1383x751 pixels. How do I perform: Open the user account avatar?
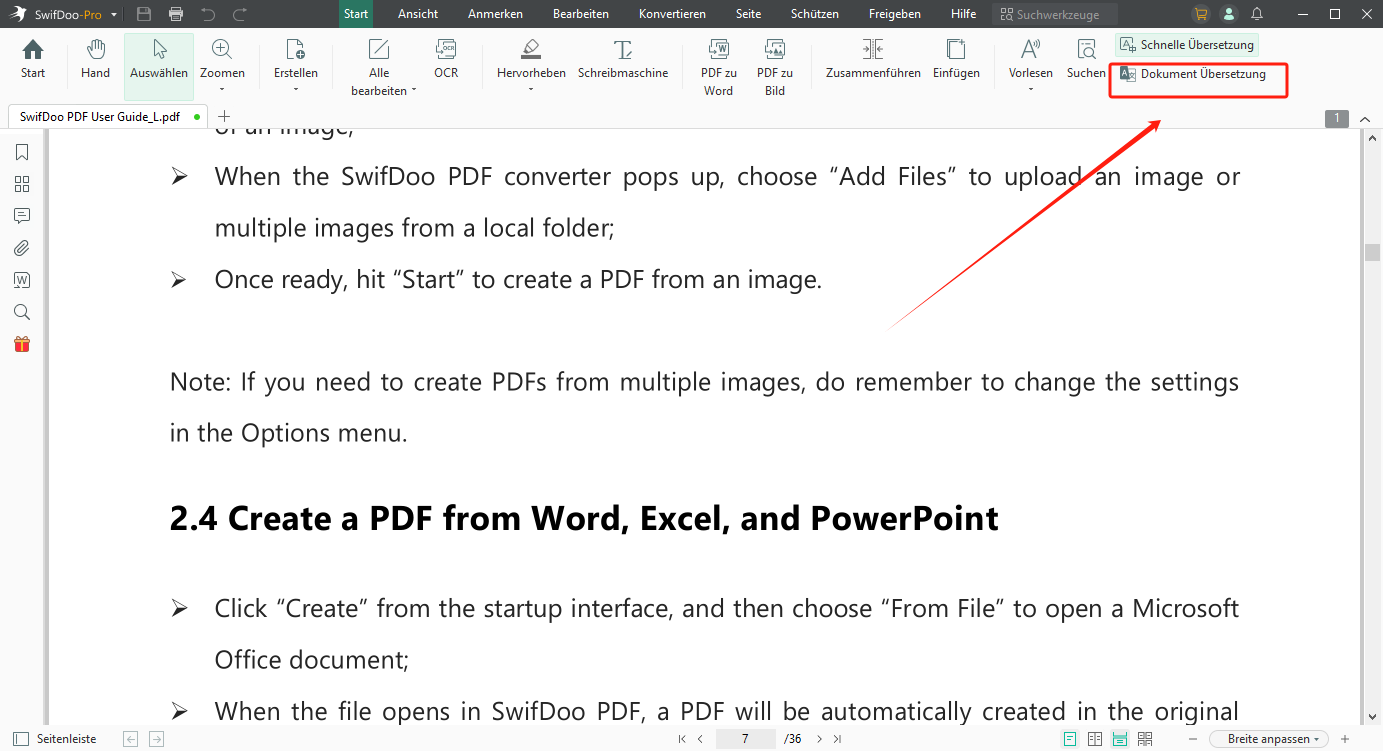tap(1229, 14)
